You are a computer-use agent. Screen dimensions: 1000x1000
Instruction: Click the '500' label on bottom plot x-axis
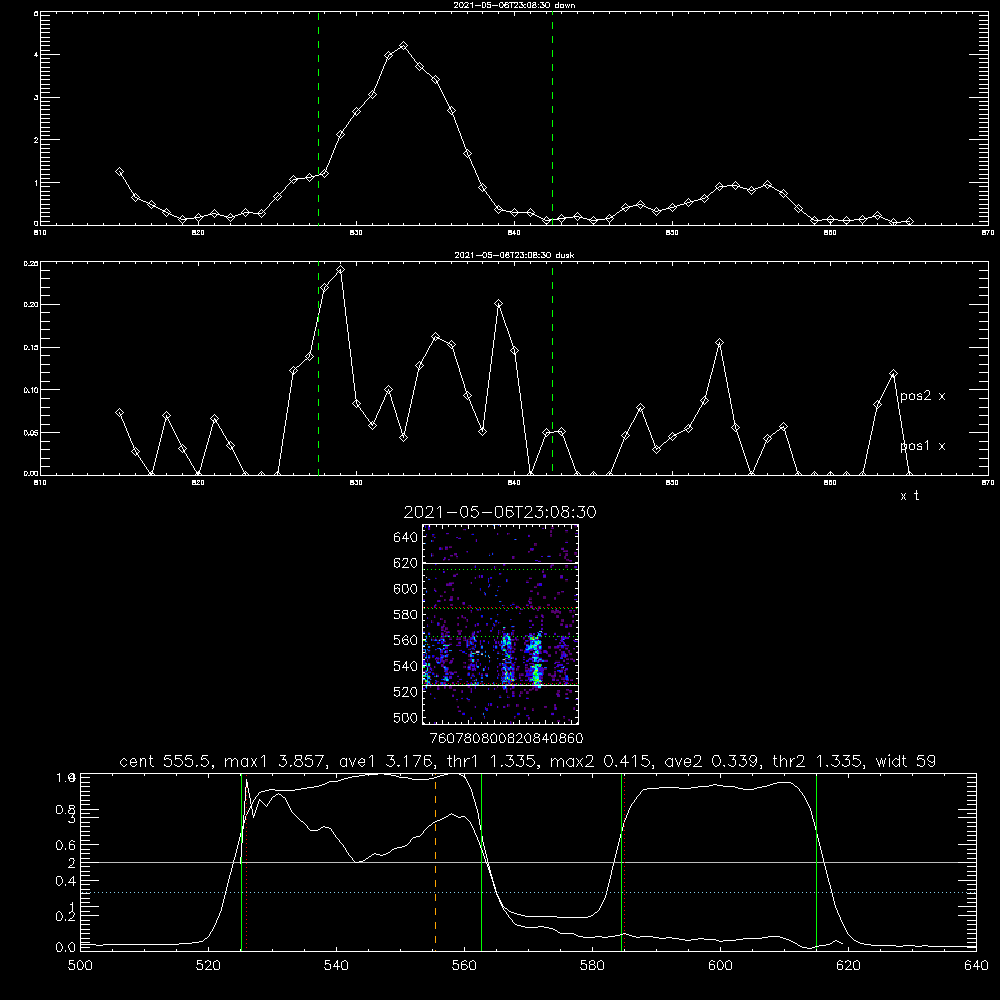tap(80, 966)
